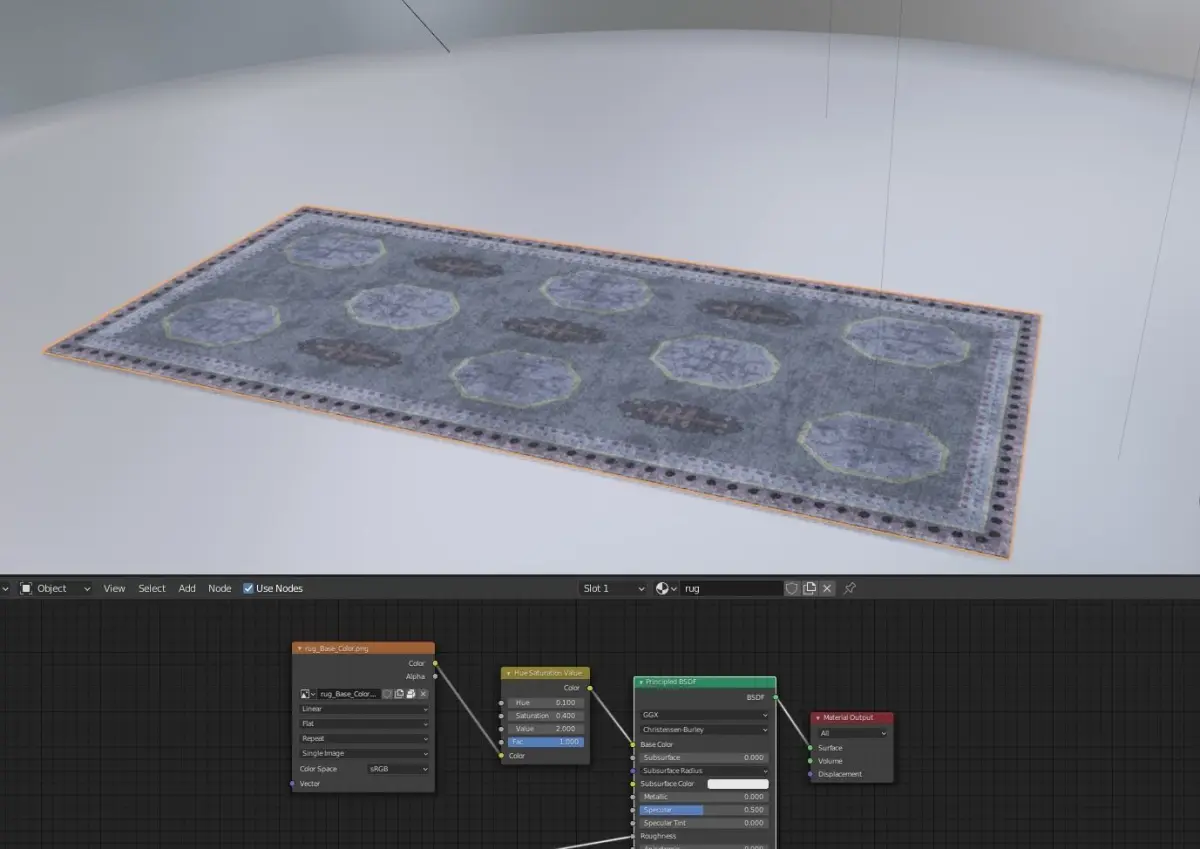Click the image texture node's Color output socket
This screenshot has height=849, width=1200.
pyautogui.click(x=435, y=663)
